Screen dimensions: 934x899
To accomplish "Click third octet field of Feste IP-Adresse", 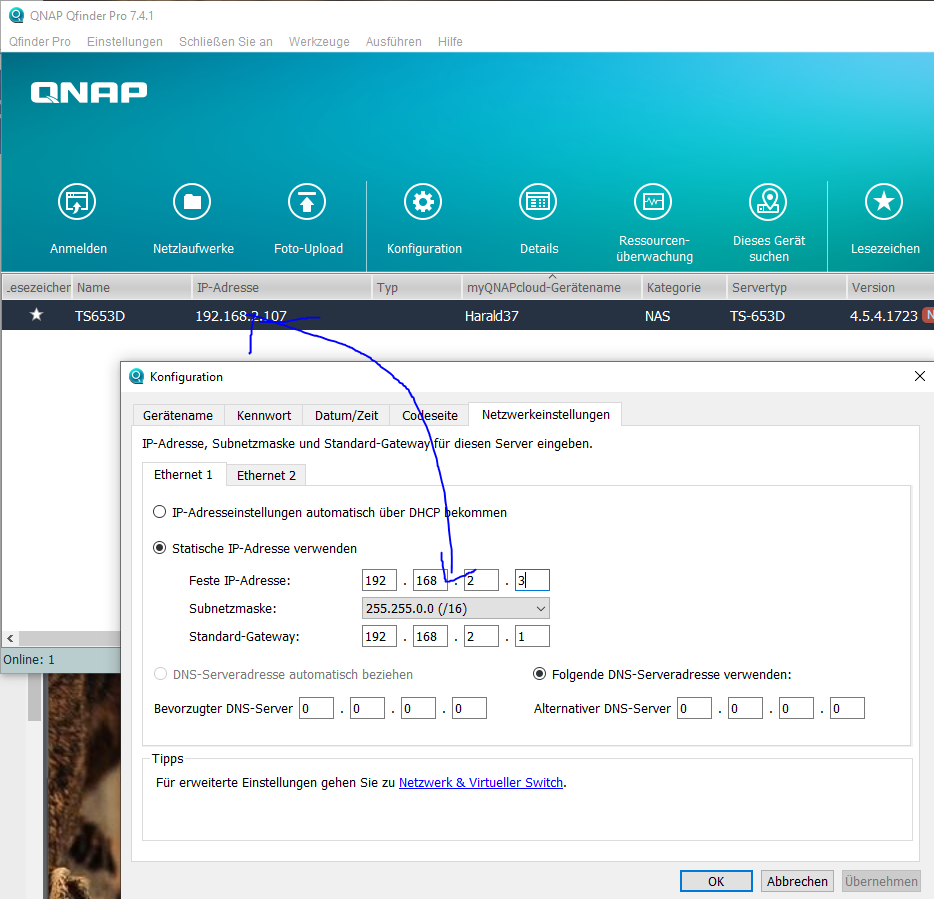I will (481, 580).
